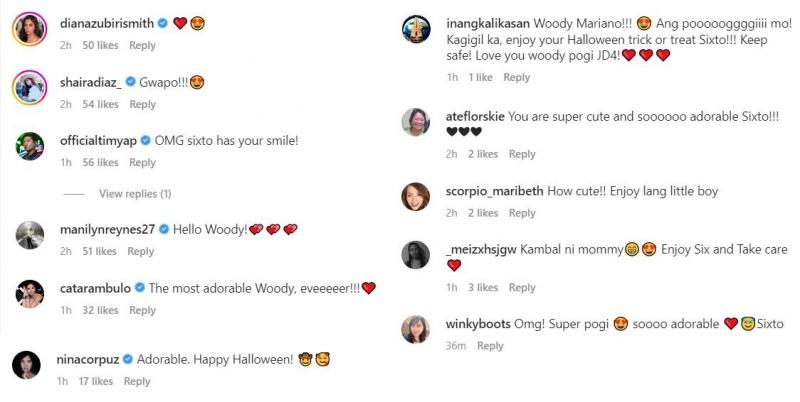The height and width of the screenshot is (402, 800).
Task: Click ateflorskie's profile photo
Action: click(415, 123)
